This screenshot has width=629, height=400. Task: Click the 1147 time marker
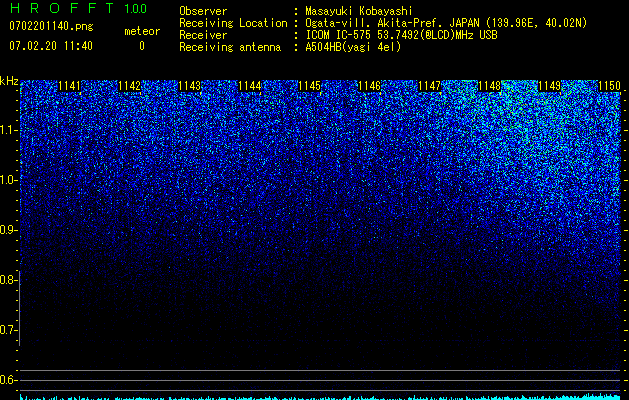430,86
